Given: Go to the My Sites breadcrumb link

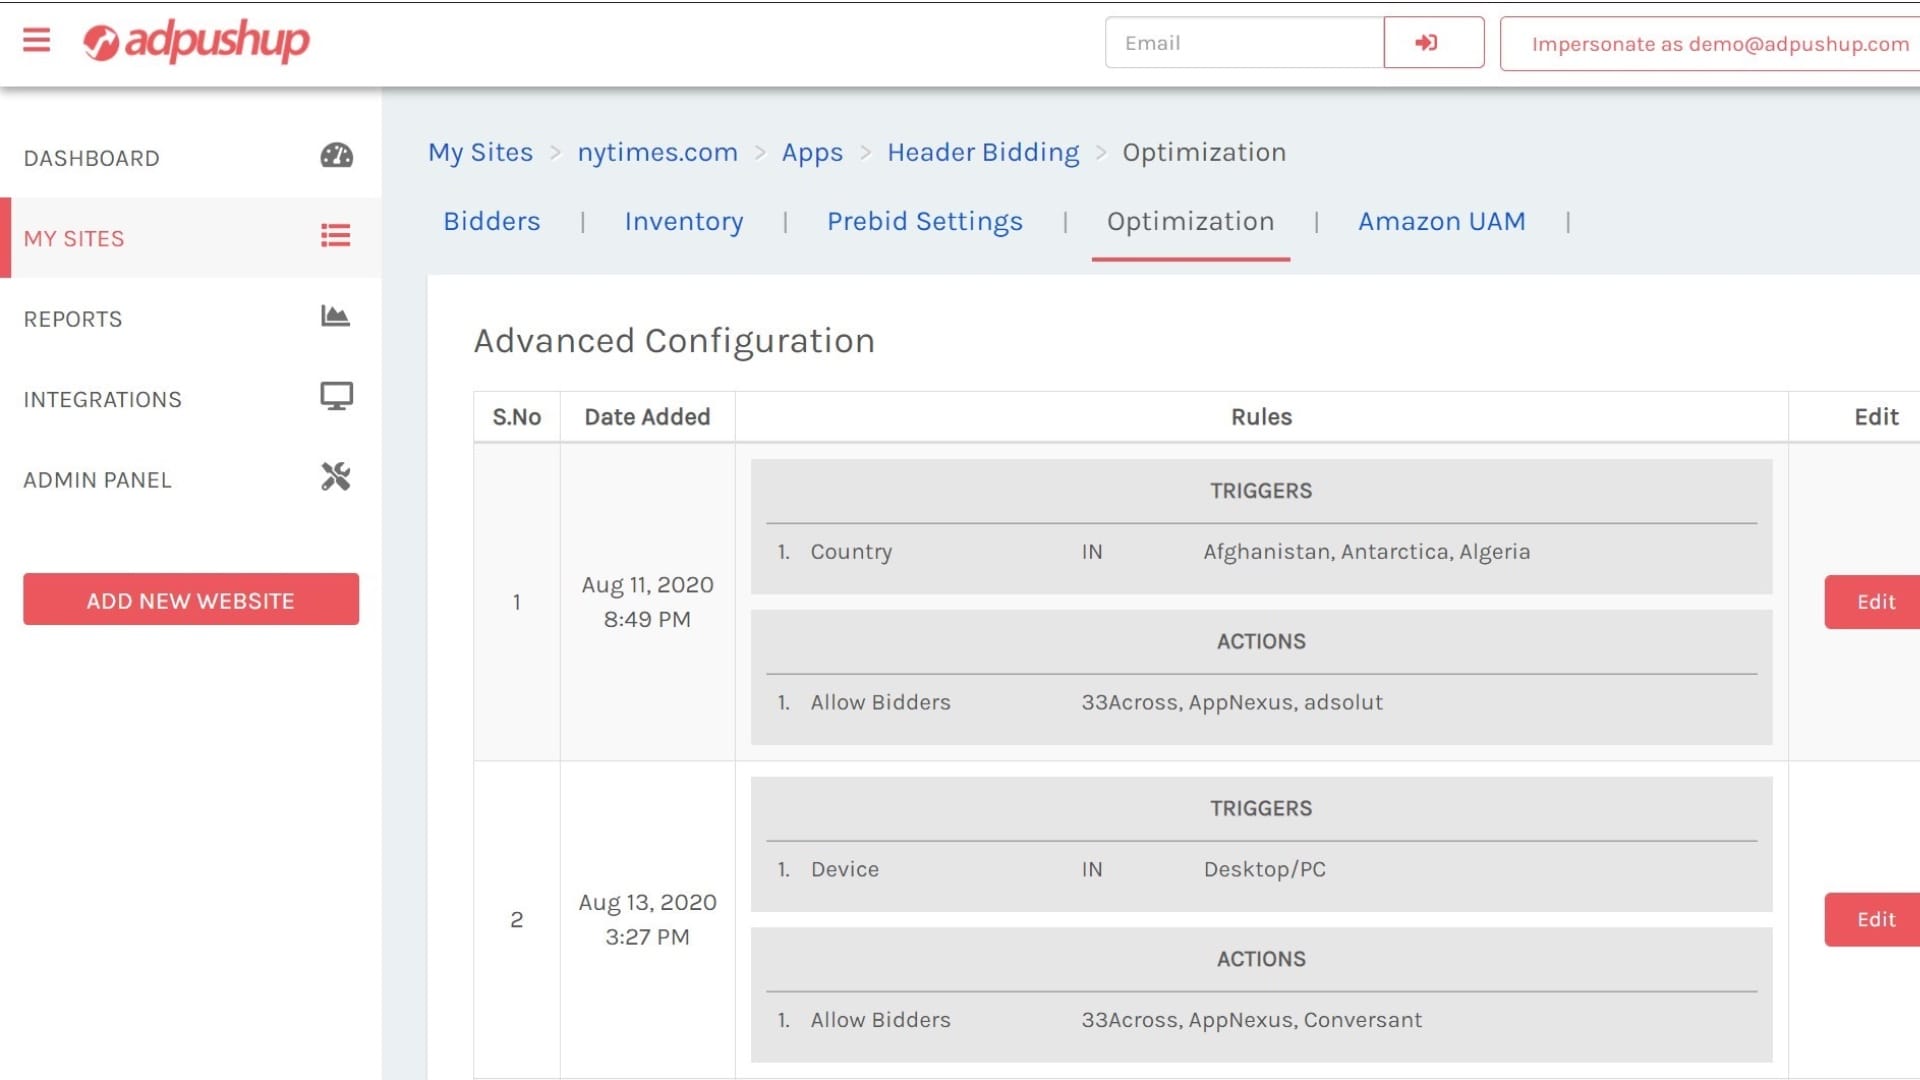Looking at the screenshot, I should coord(481,152).
